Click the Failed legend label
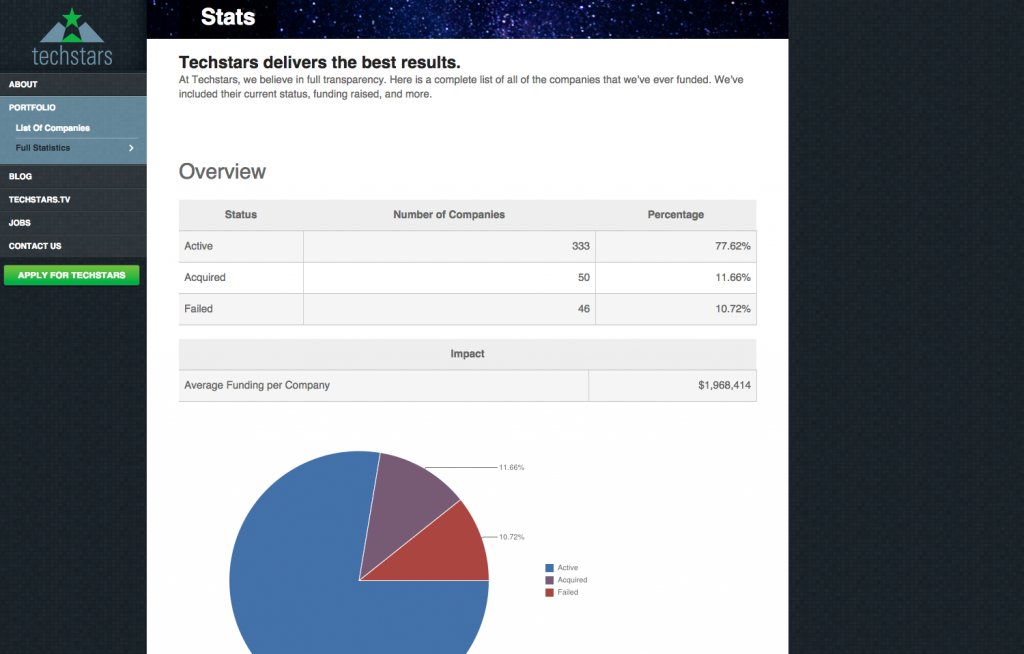 [x=568, y=593]
